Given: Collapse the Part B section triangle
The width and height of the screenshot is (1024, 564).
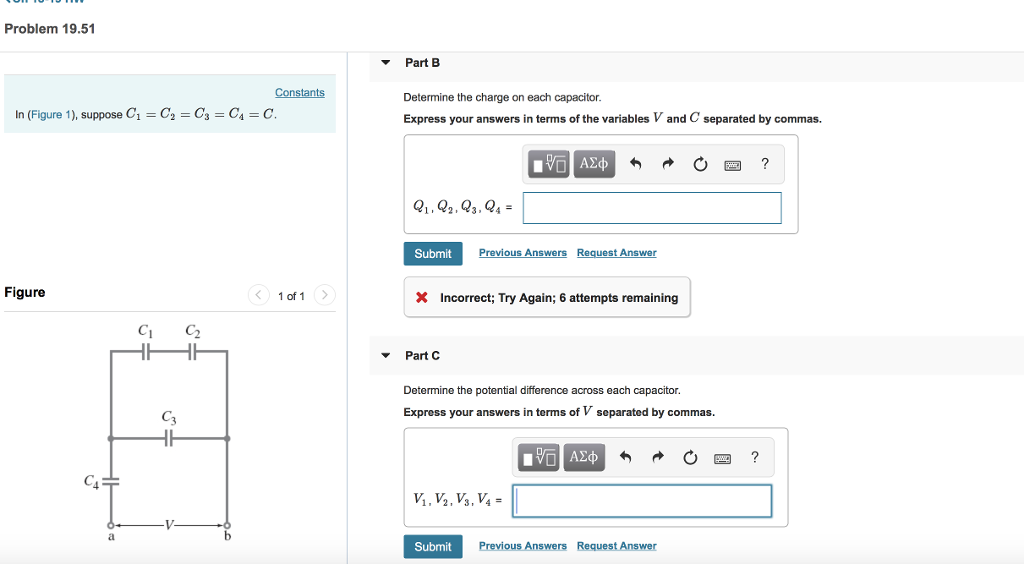Looking at the screenshot, I should [386, 63].
